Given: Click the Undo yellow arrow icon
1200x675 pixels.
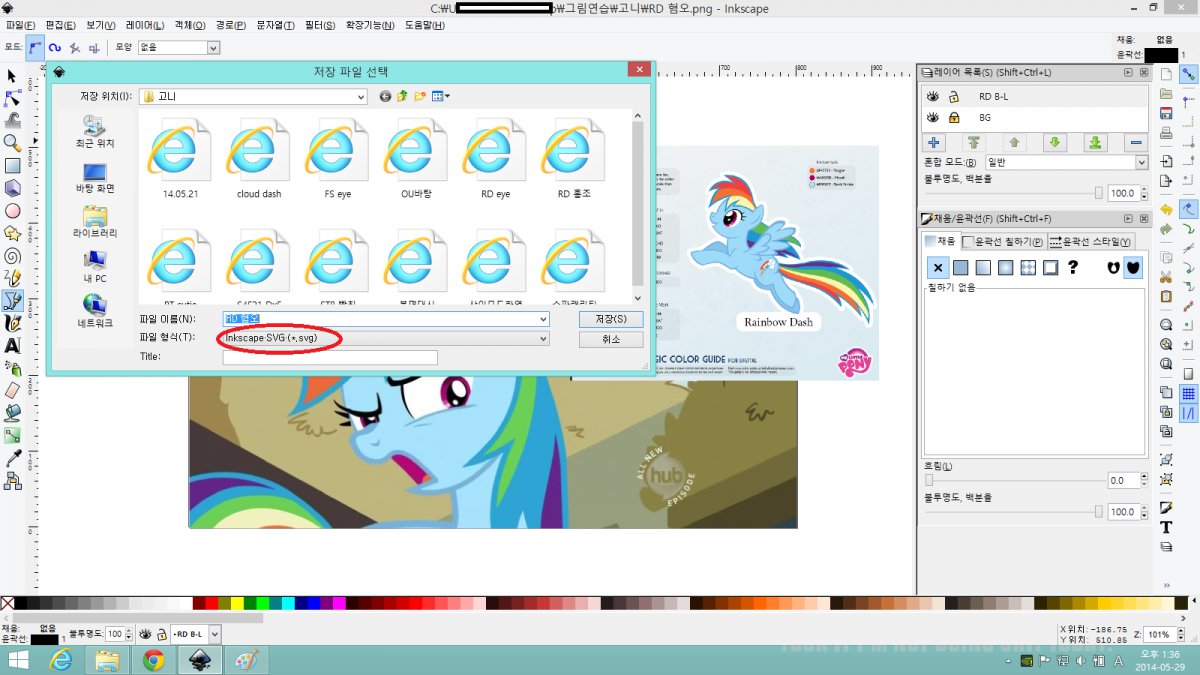Looking at the screenshot, I should click(x=1166, y=209).
